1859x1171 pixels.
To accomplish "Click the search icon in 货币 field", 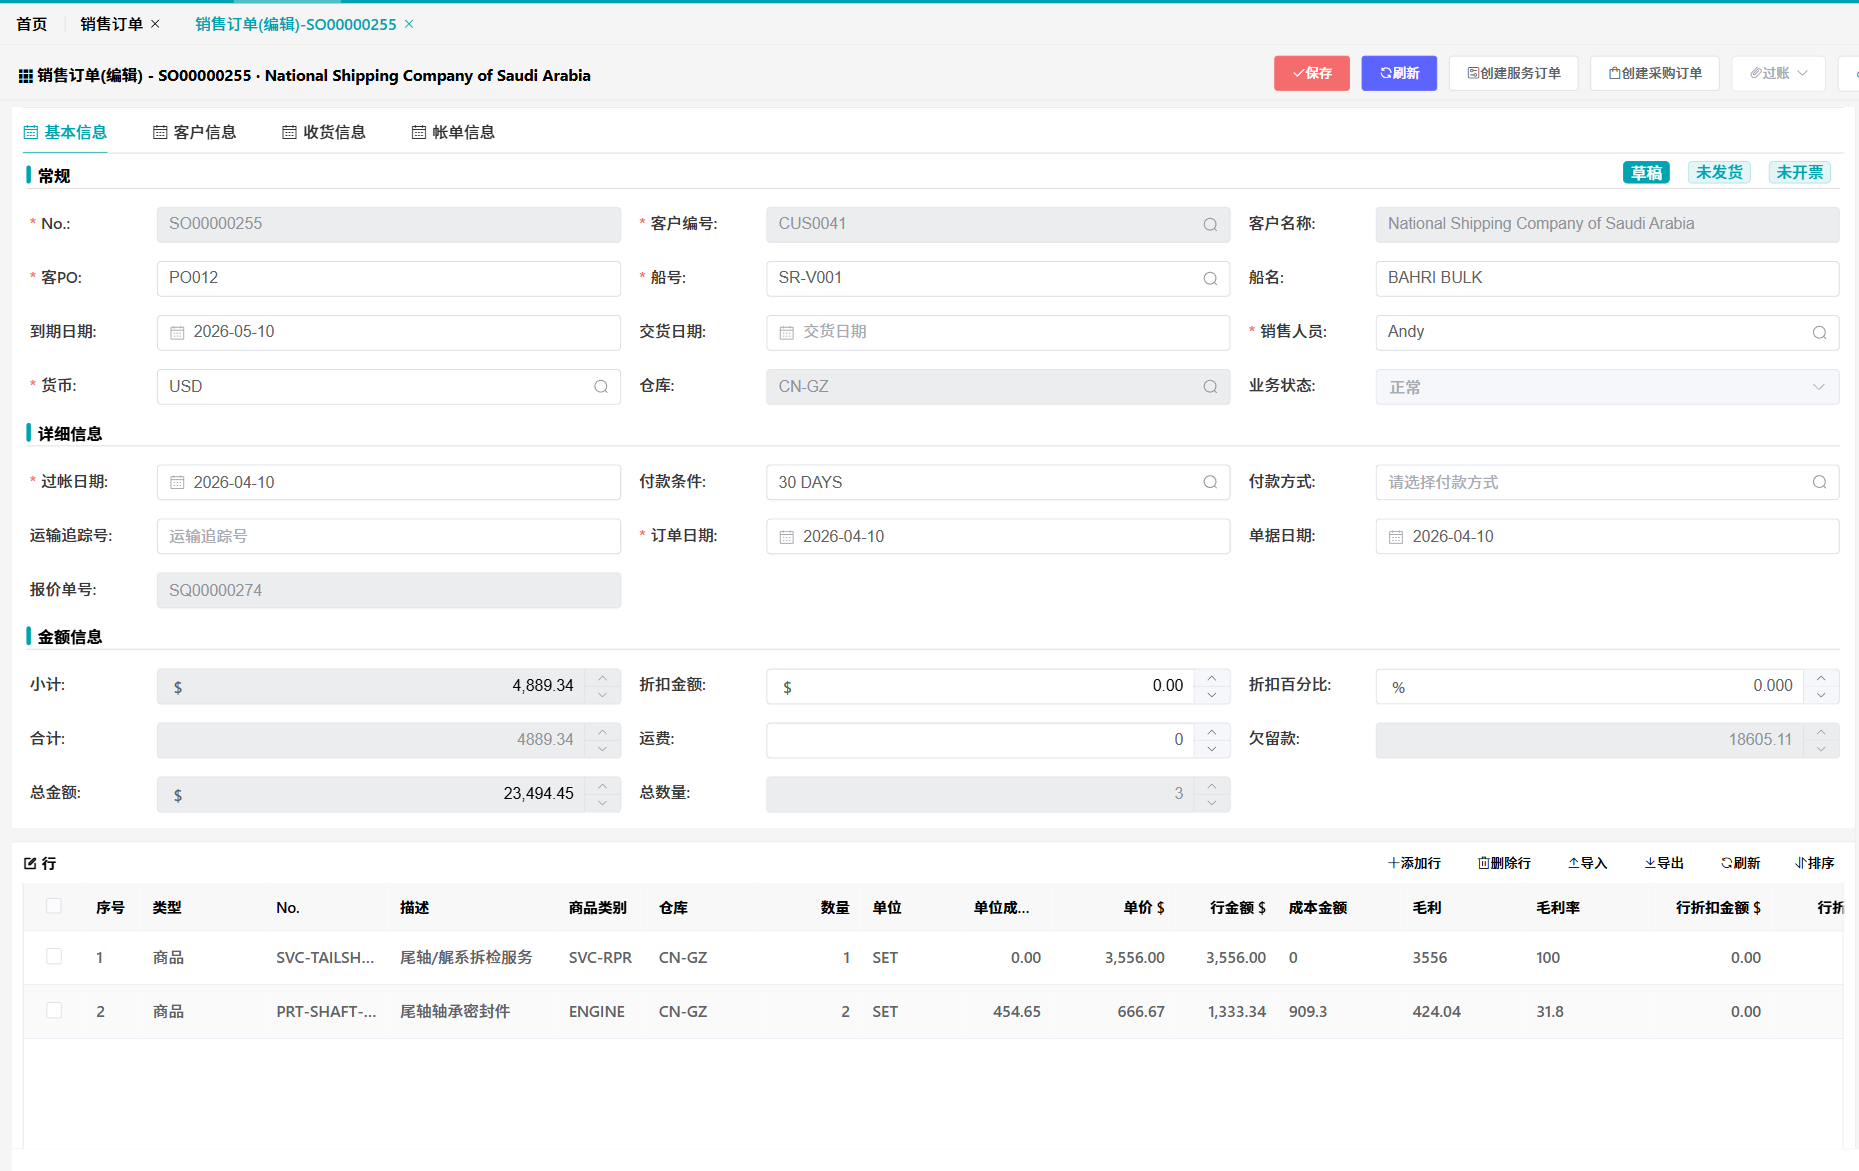I will [601, 387].
